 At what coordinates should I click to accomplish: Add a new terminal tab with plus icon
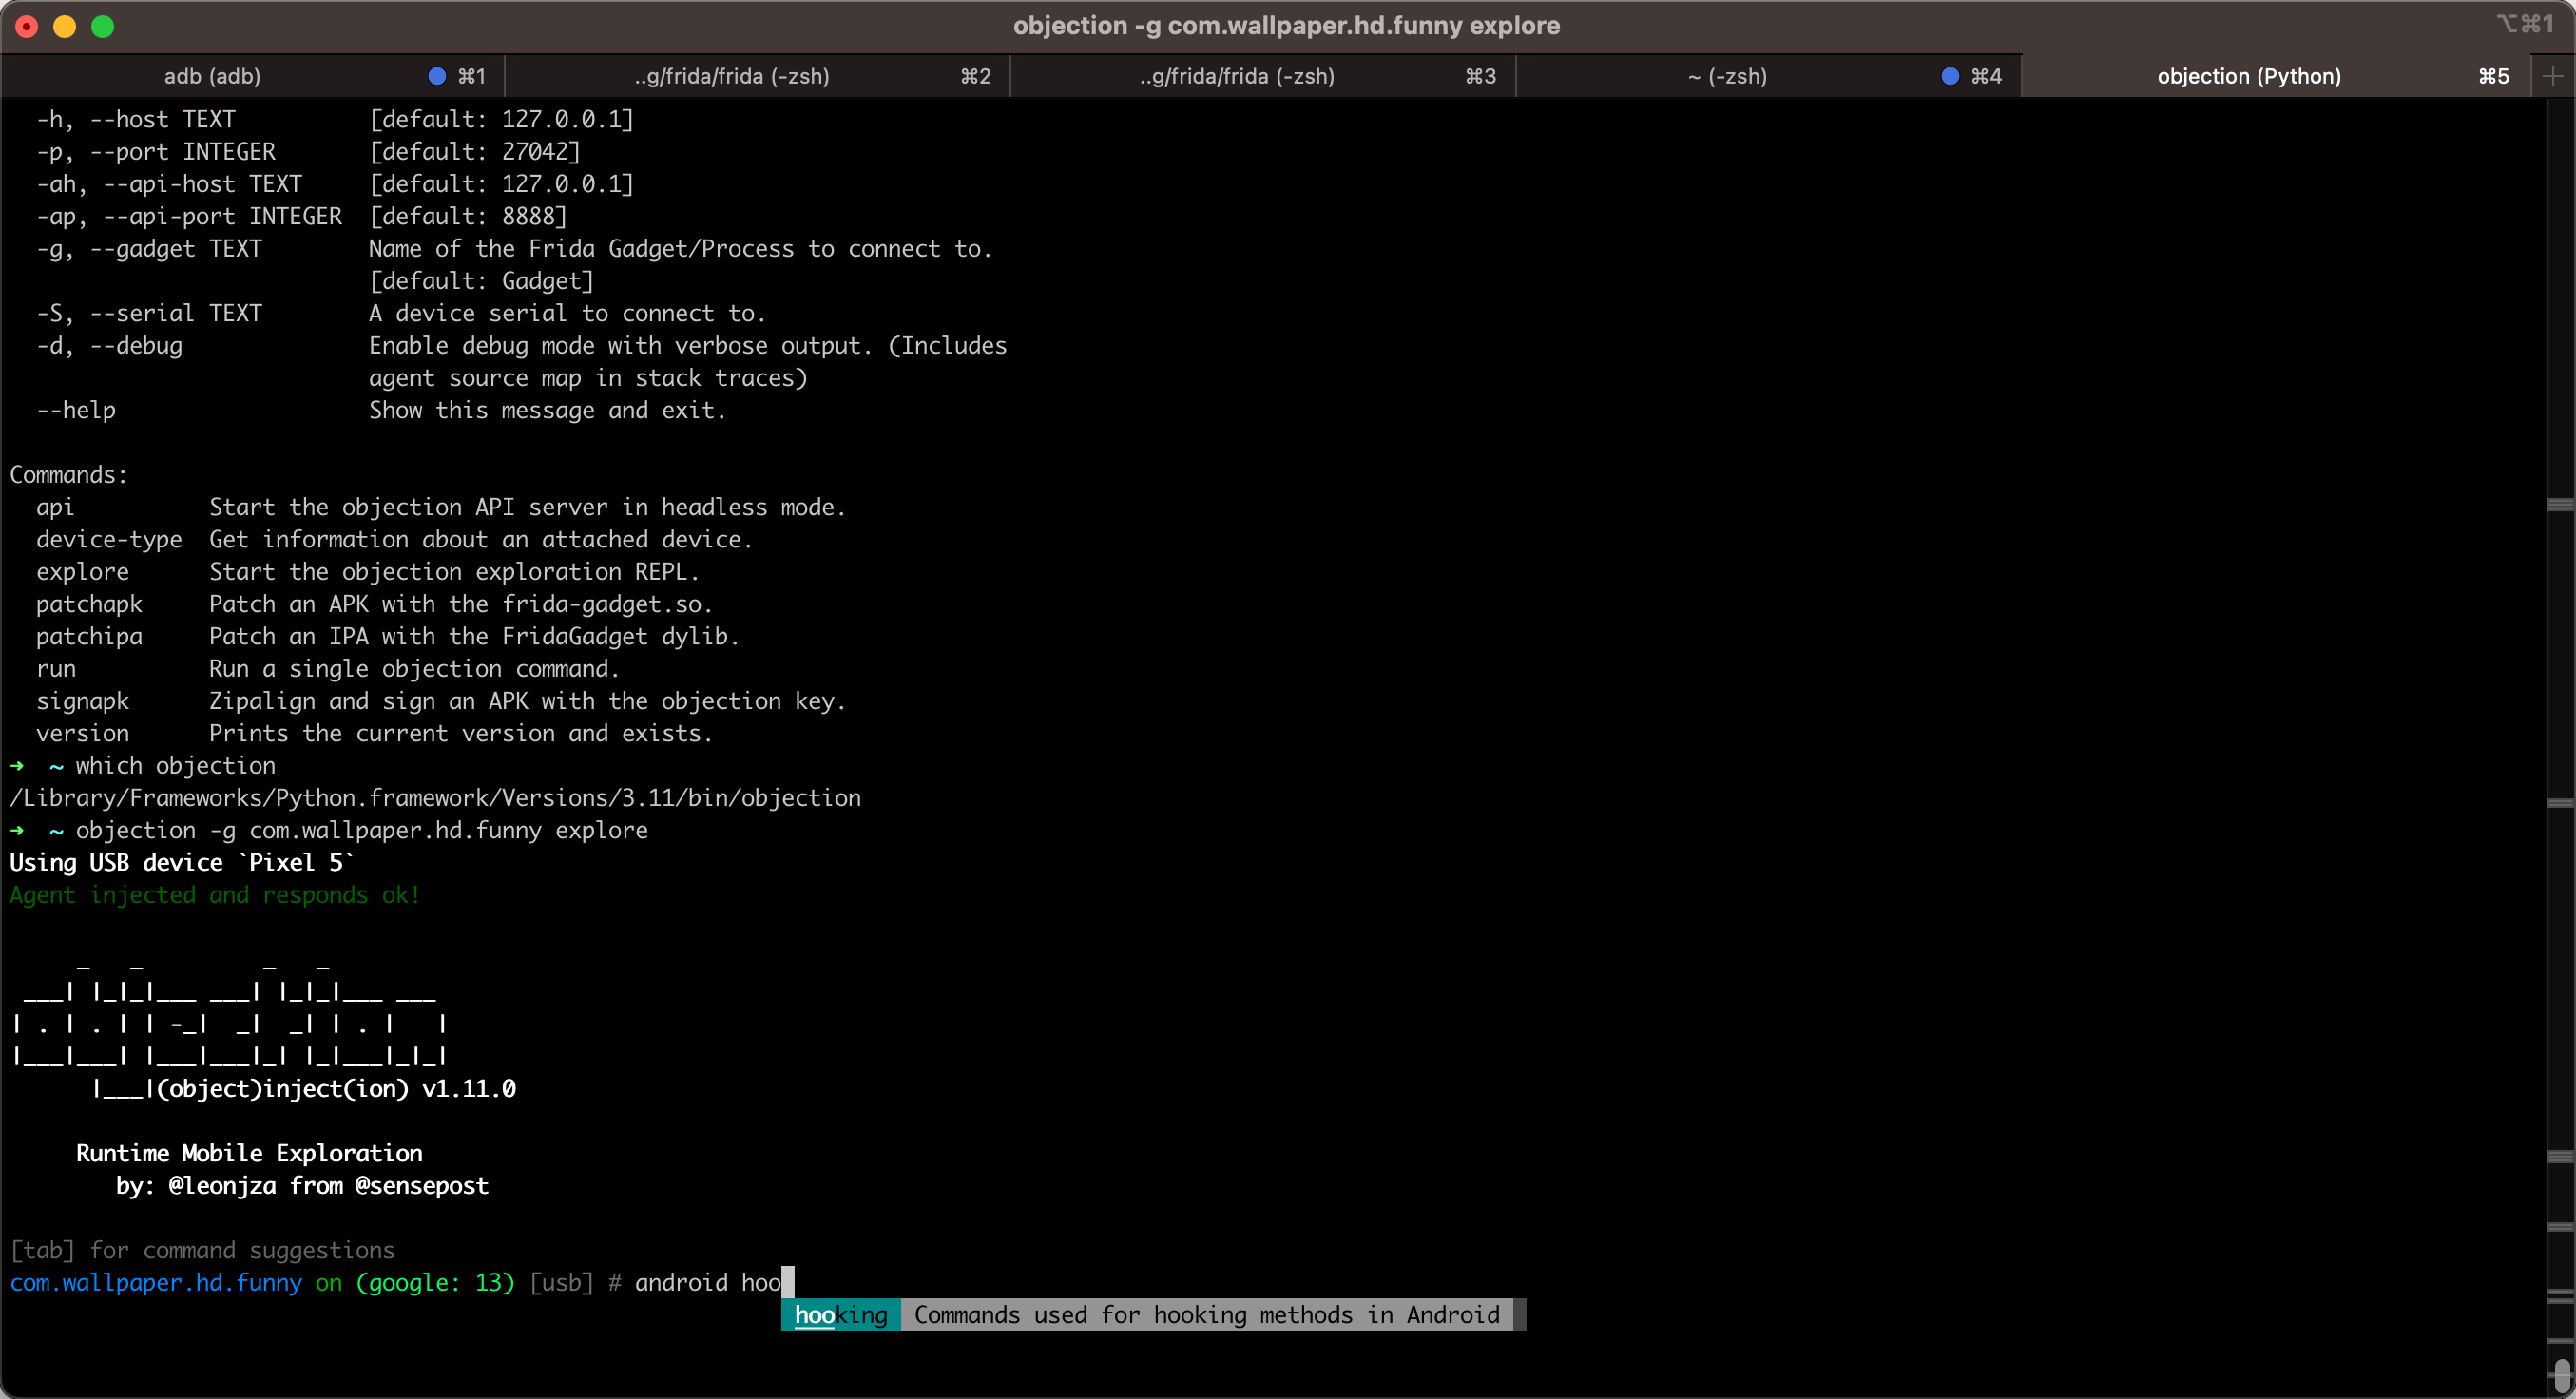coord(2552,76)
